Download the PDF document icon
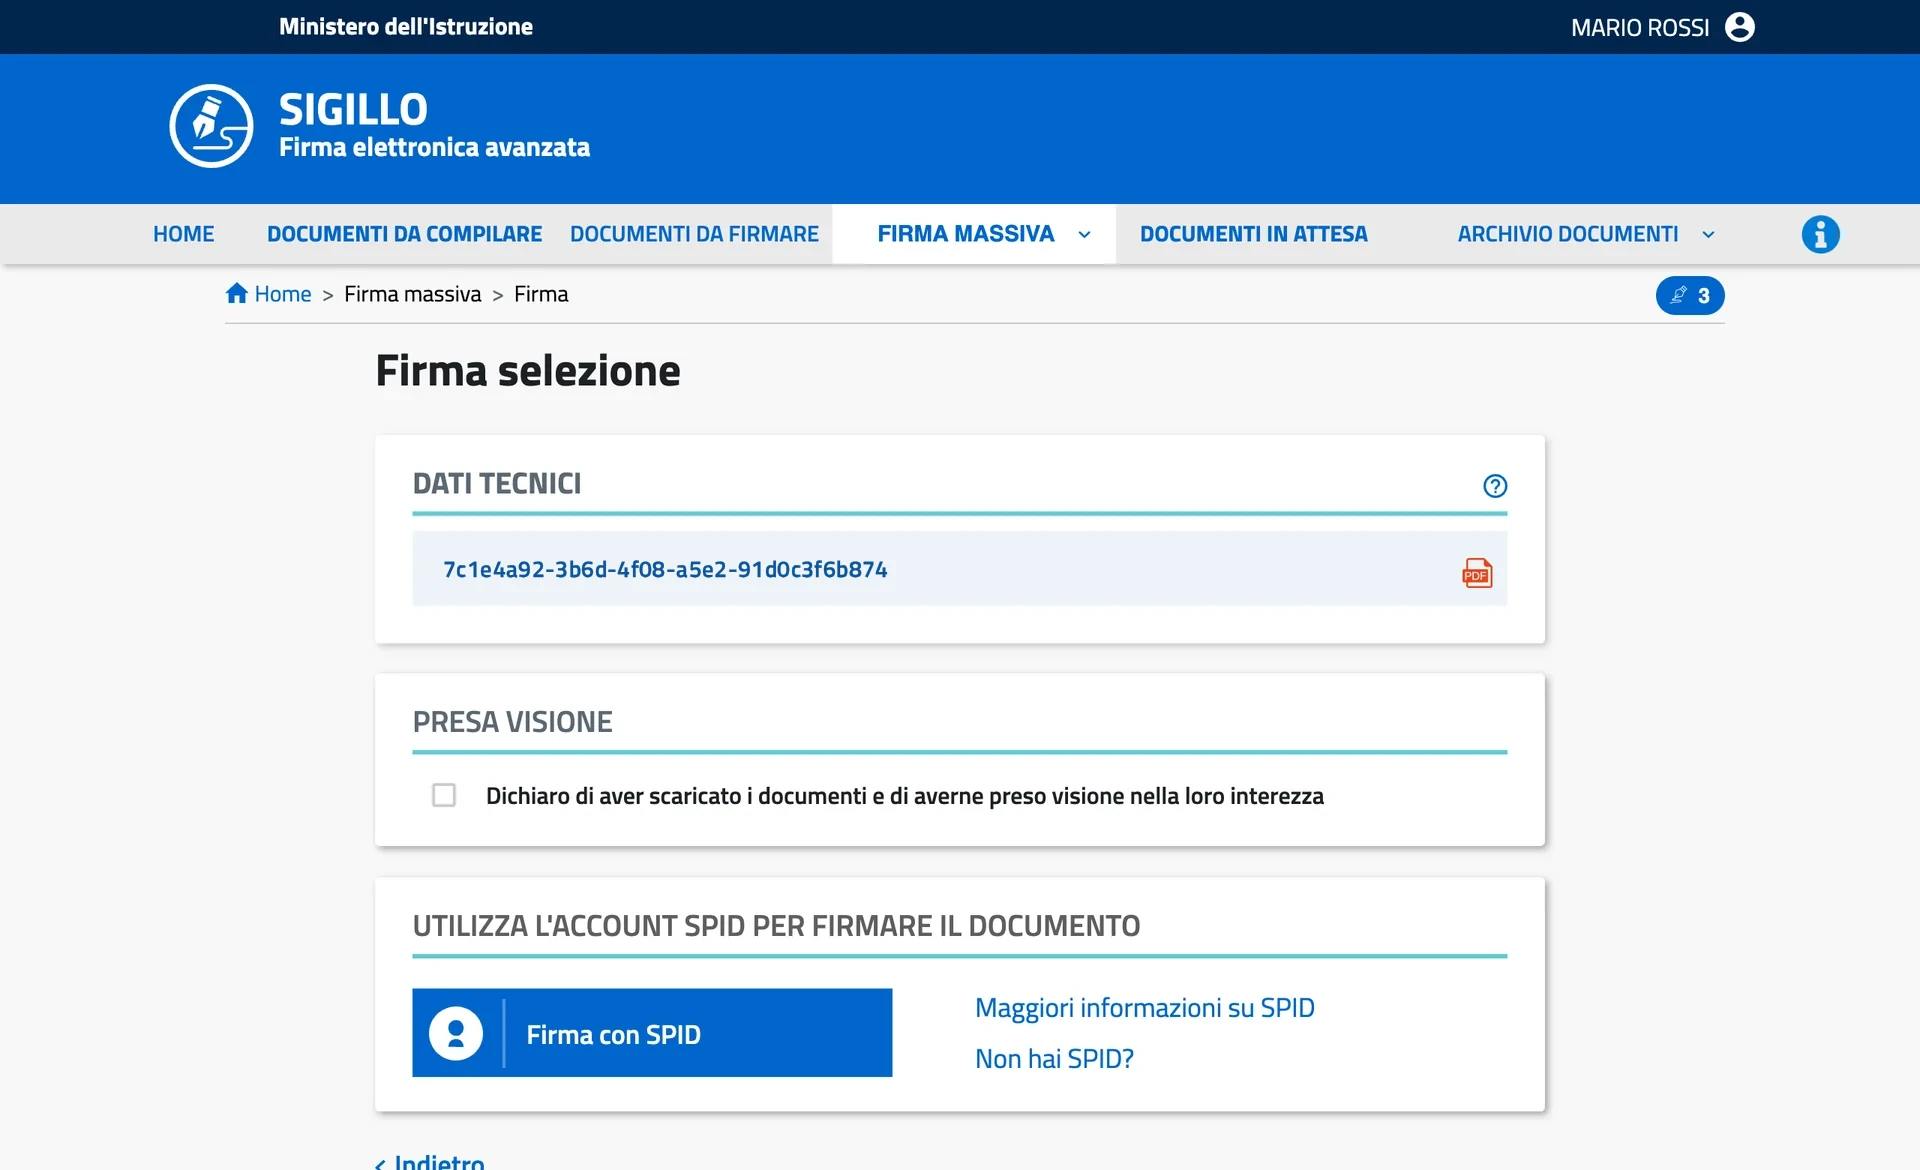Image resolution: width=1920 pixels, height=1170 pixels. pyautogui.click(x=1477, y=572)
